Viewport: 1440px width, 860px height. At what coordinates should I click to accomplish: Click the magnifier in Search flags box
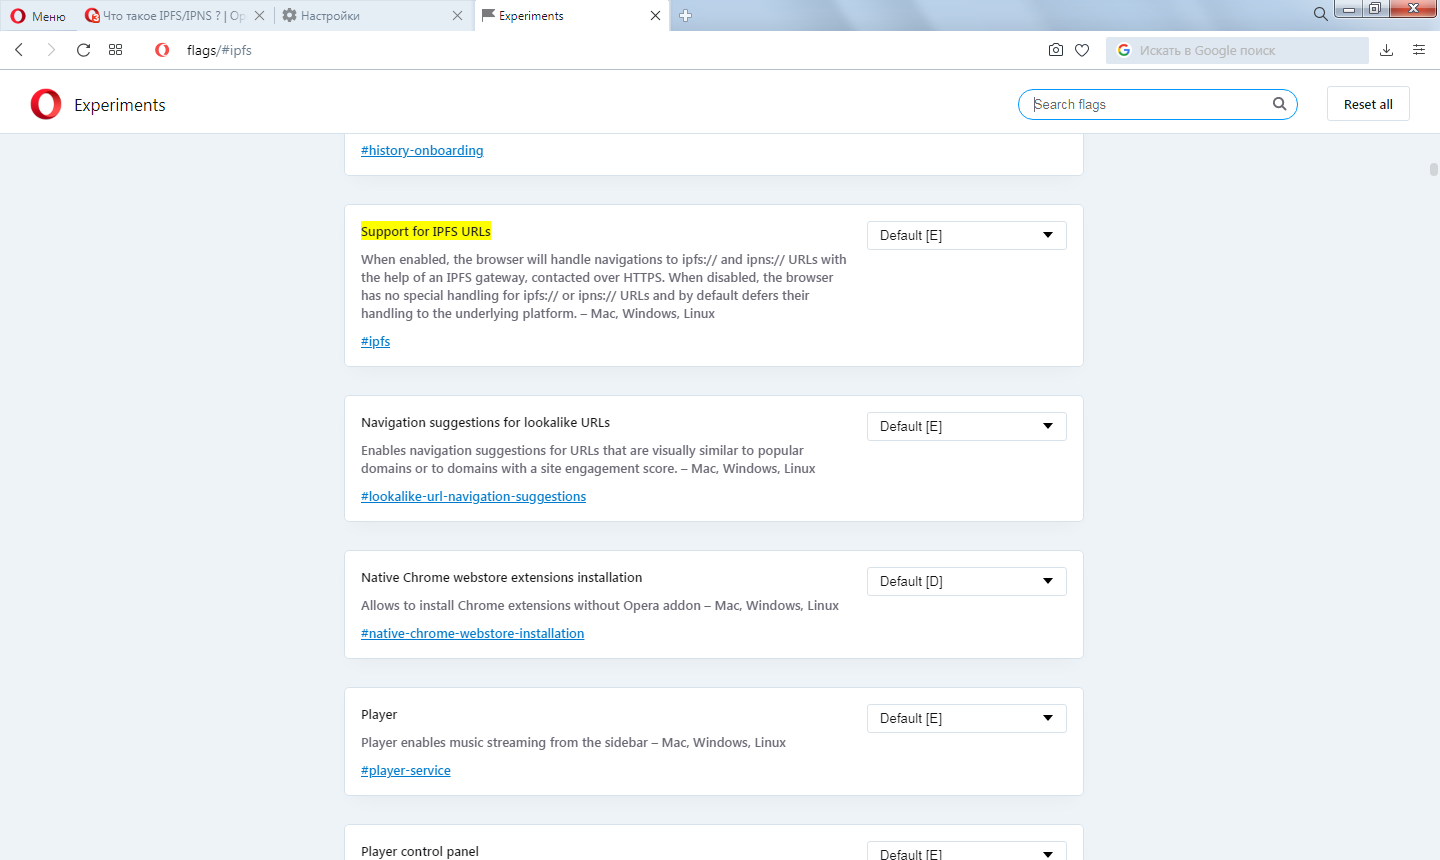pyautogui.click(x=1279, y=104)
